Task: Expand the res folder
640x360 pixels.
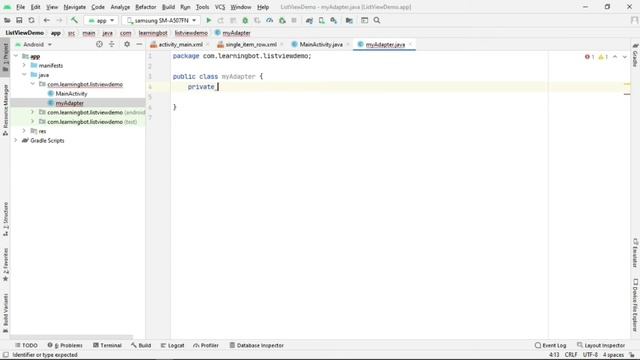Action: pos(24,131)
